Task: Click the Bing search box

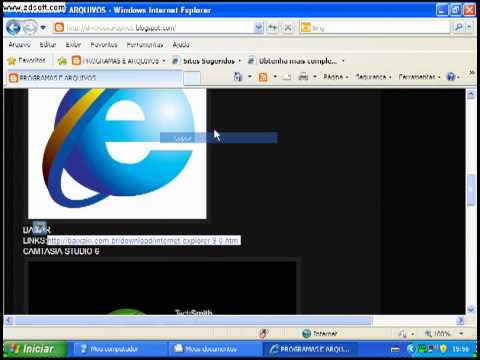Action: point(375,28)
